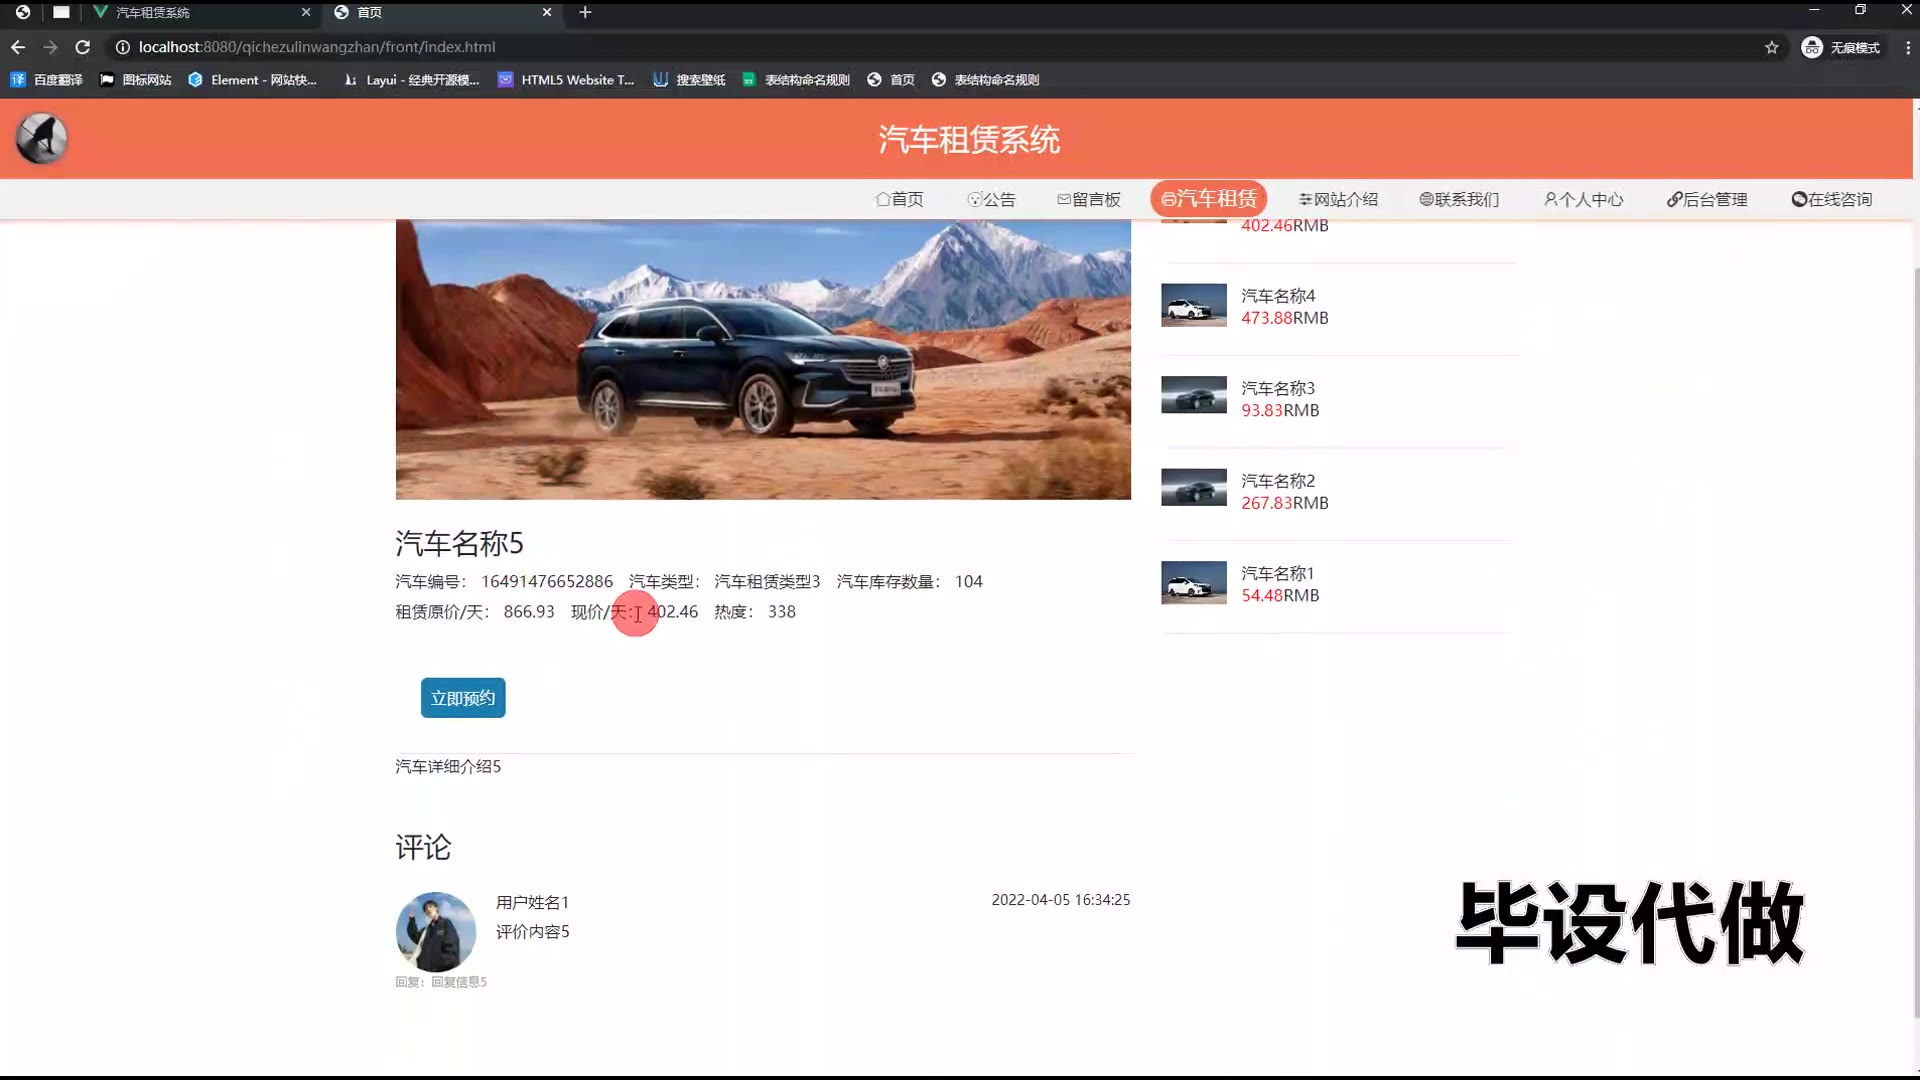1920x1080 pixels.
Task: Close the 首页 browser tab
Action: coord(547,12)
